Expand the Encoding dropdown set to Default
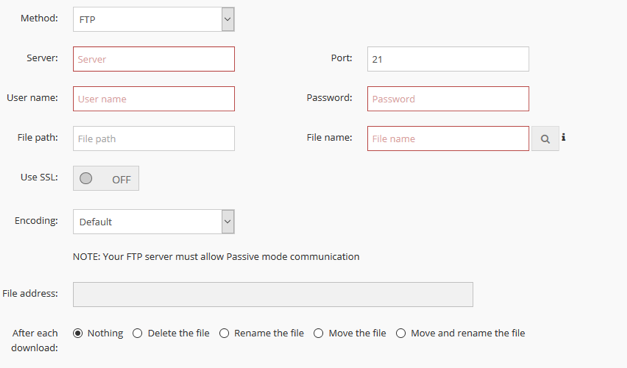The image size is (627, 368). click(154, 222)
